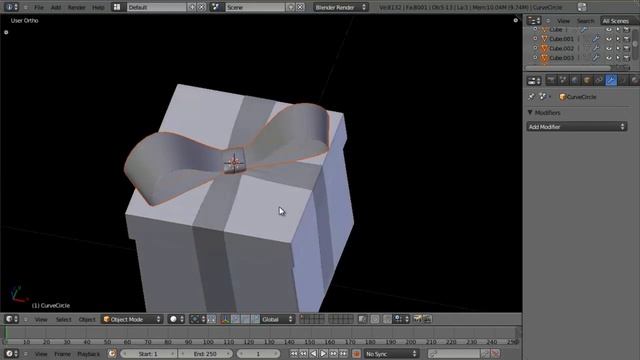This screenshot has width=640, height=360.
Task: Render an OpenGL animation of the viewport
Action: click(x=427, y=319)
